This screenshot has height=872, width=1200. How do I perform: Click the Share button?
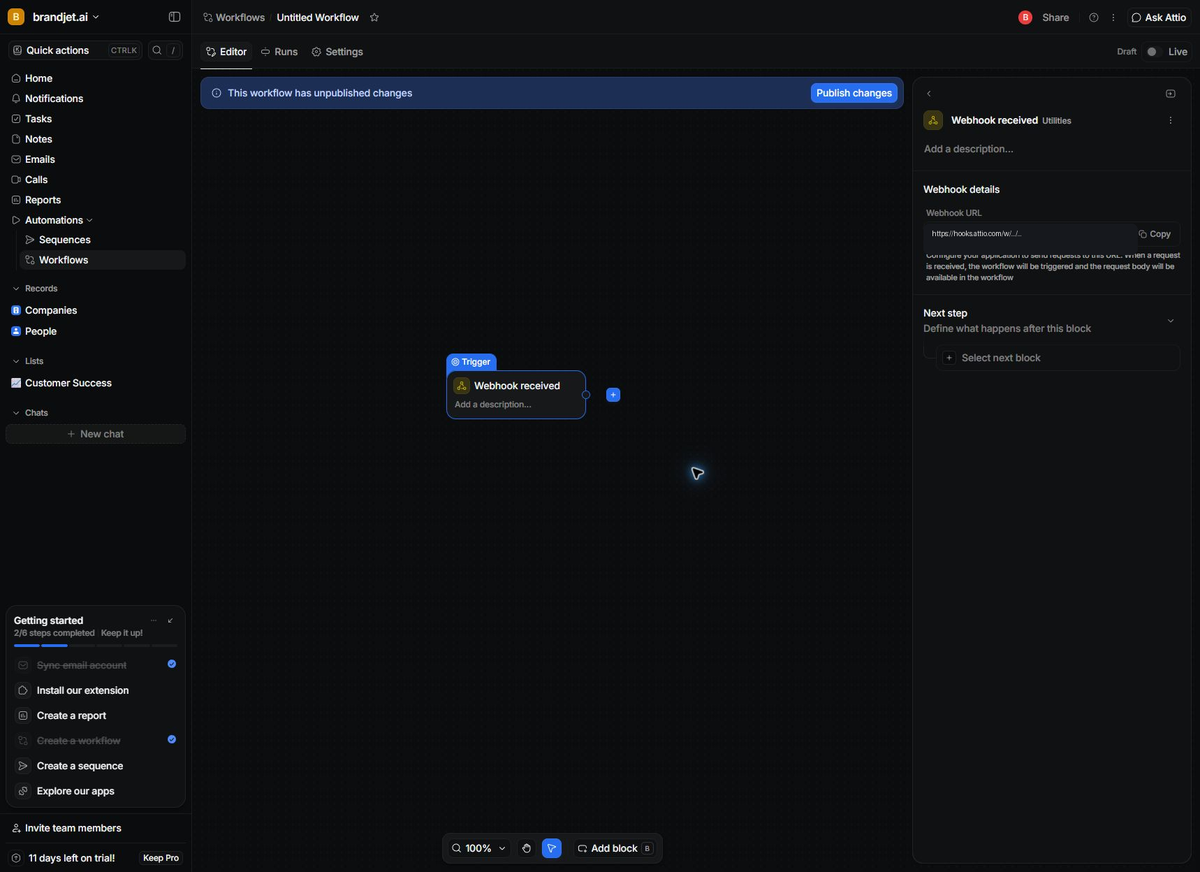coord(1055,18)
